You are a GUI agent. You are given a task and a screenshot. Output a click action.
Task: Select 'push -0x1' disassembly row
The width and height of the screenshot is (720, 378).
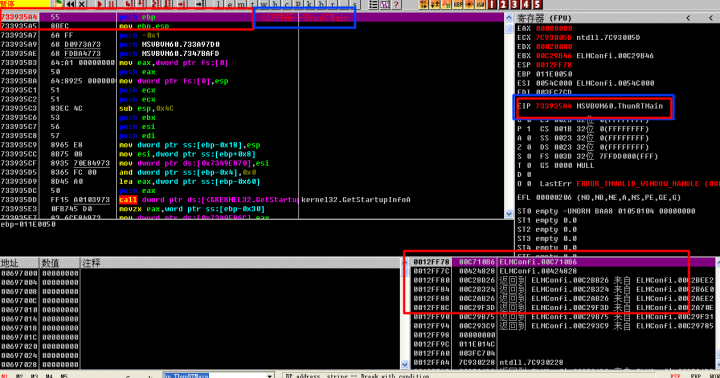252,35
